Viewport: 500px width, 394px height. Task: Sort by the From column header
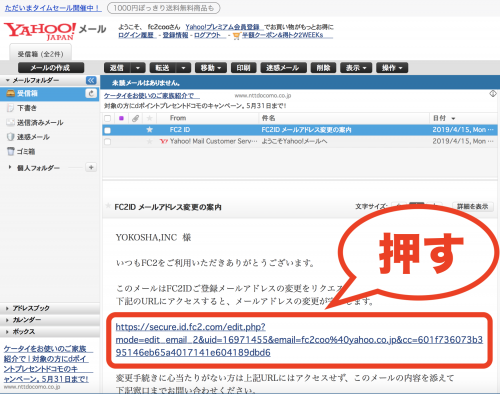pyautogui.click(x=178, y=118)
